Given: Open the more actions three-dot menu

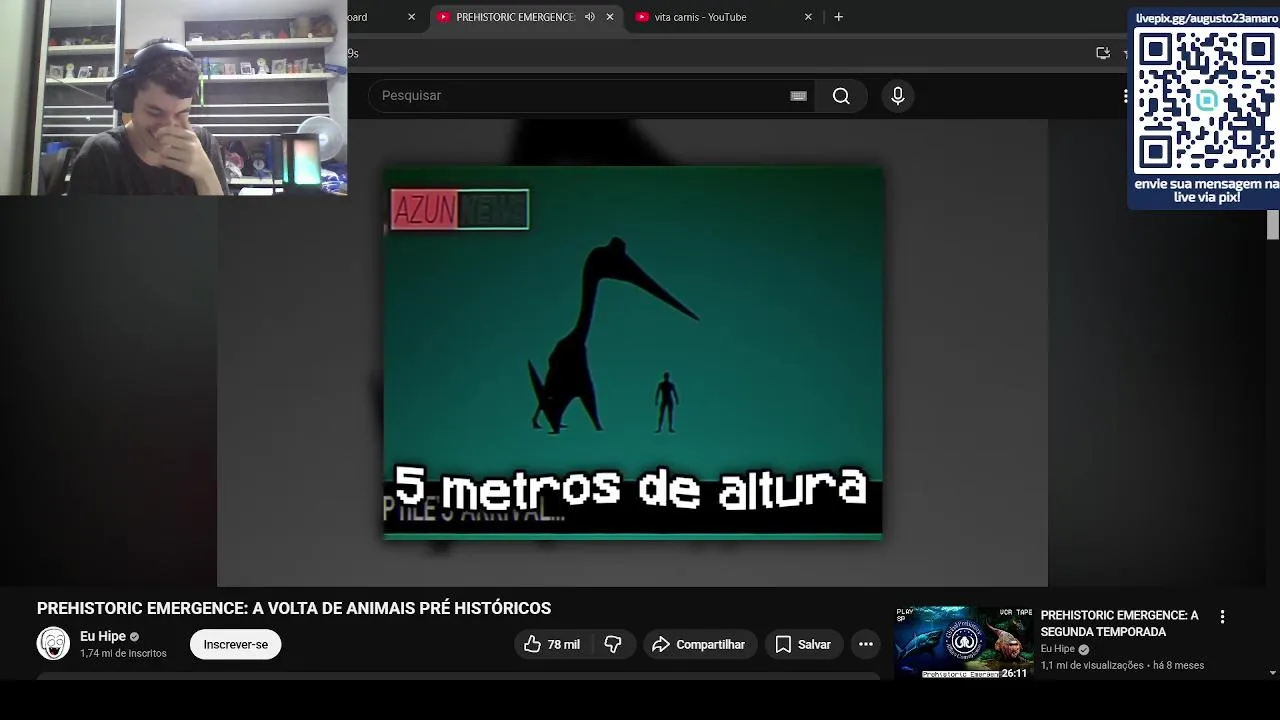Looking at the screenshot, I should tap(866, 645).
